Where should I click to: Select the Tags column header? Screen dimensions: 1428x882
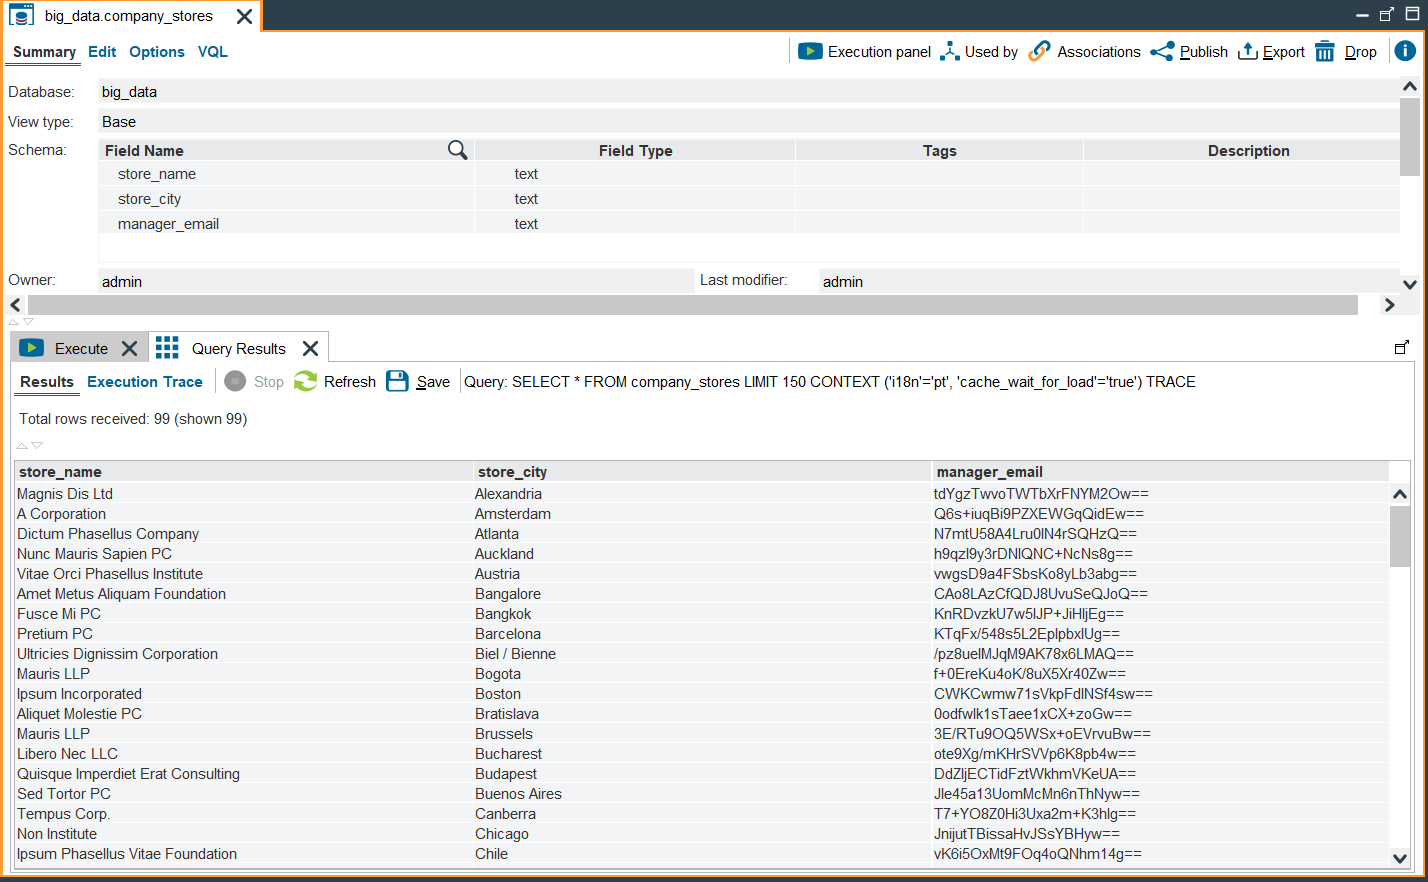point(939,151)
